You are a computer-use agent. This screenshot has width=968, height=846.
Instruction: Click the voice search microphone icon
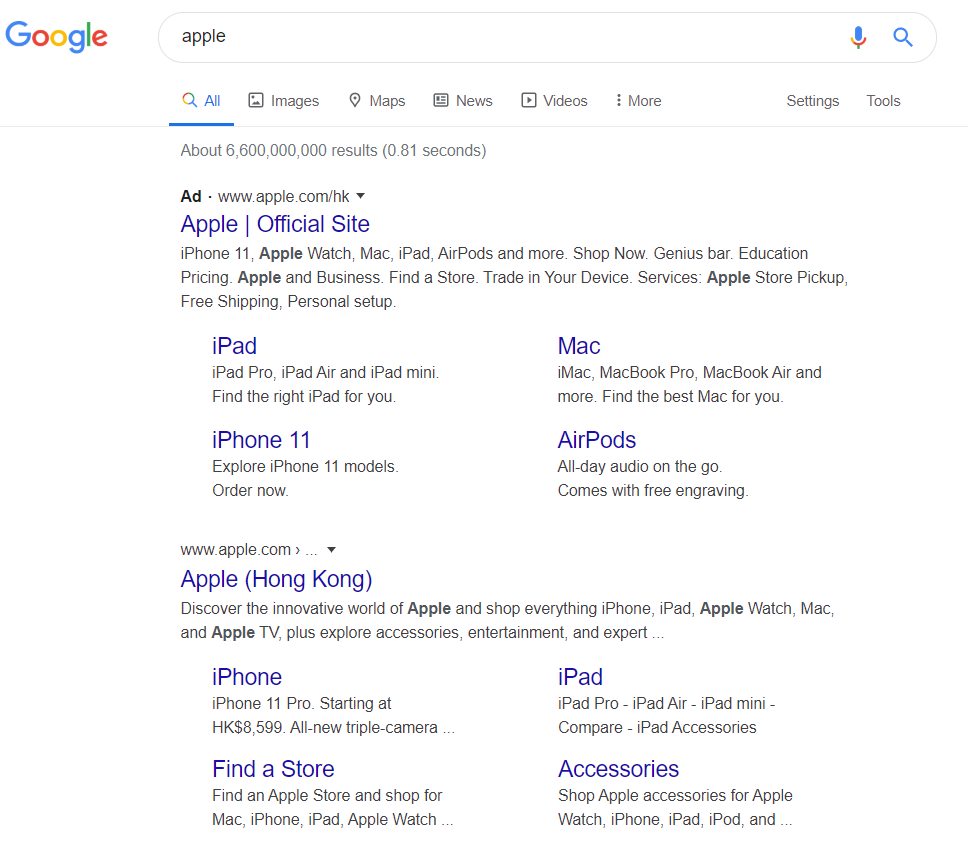tap(857, 37)
